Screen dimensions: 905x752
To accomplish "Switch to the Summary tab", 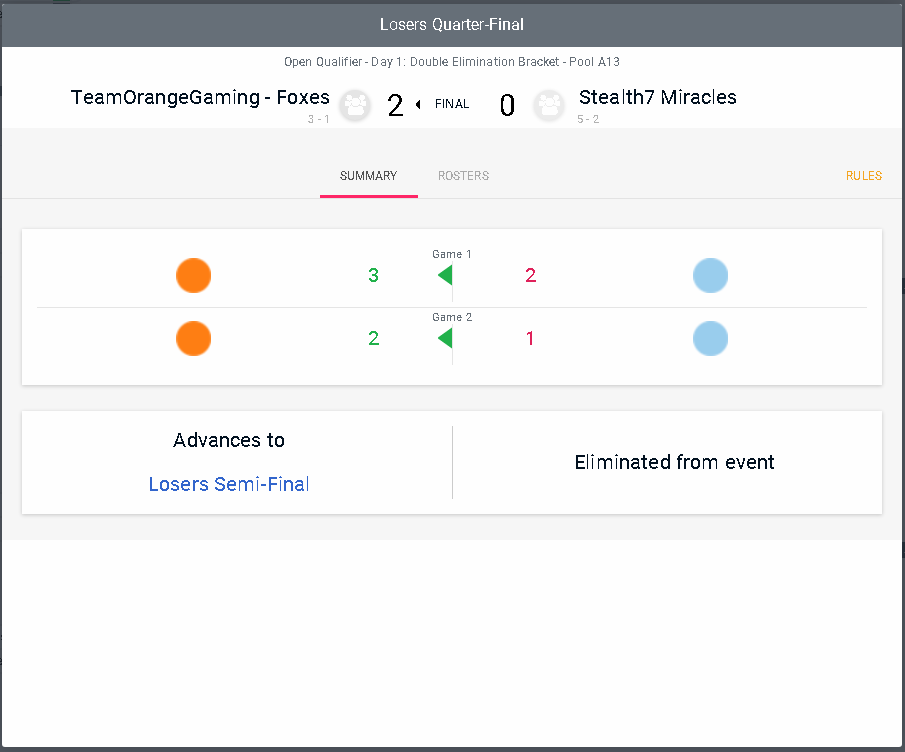I will (x=368, y=175).
